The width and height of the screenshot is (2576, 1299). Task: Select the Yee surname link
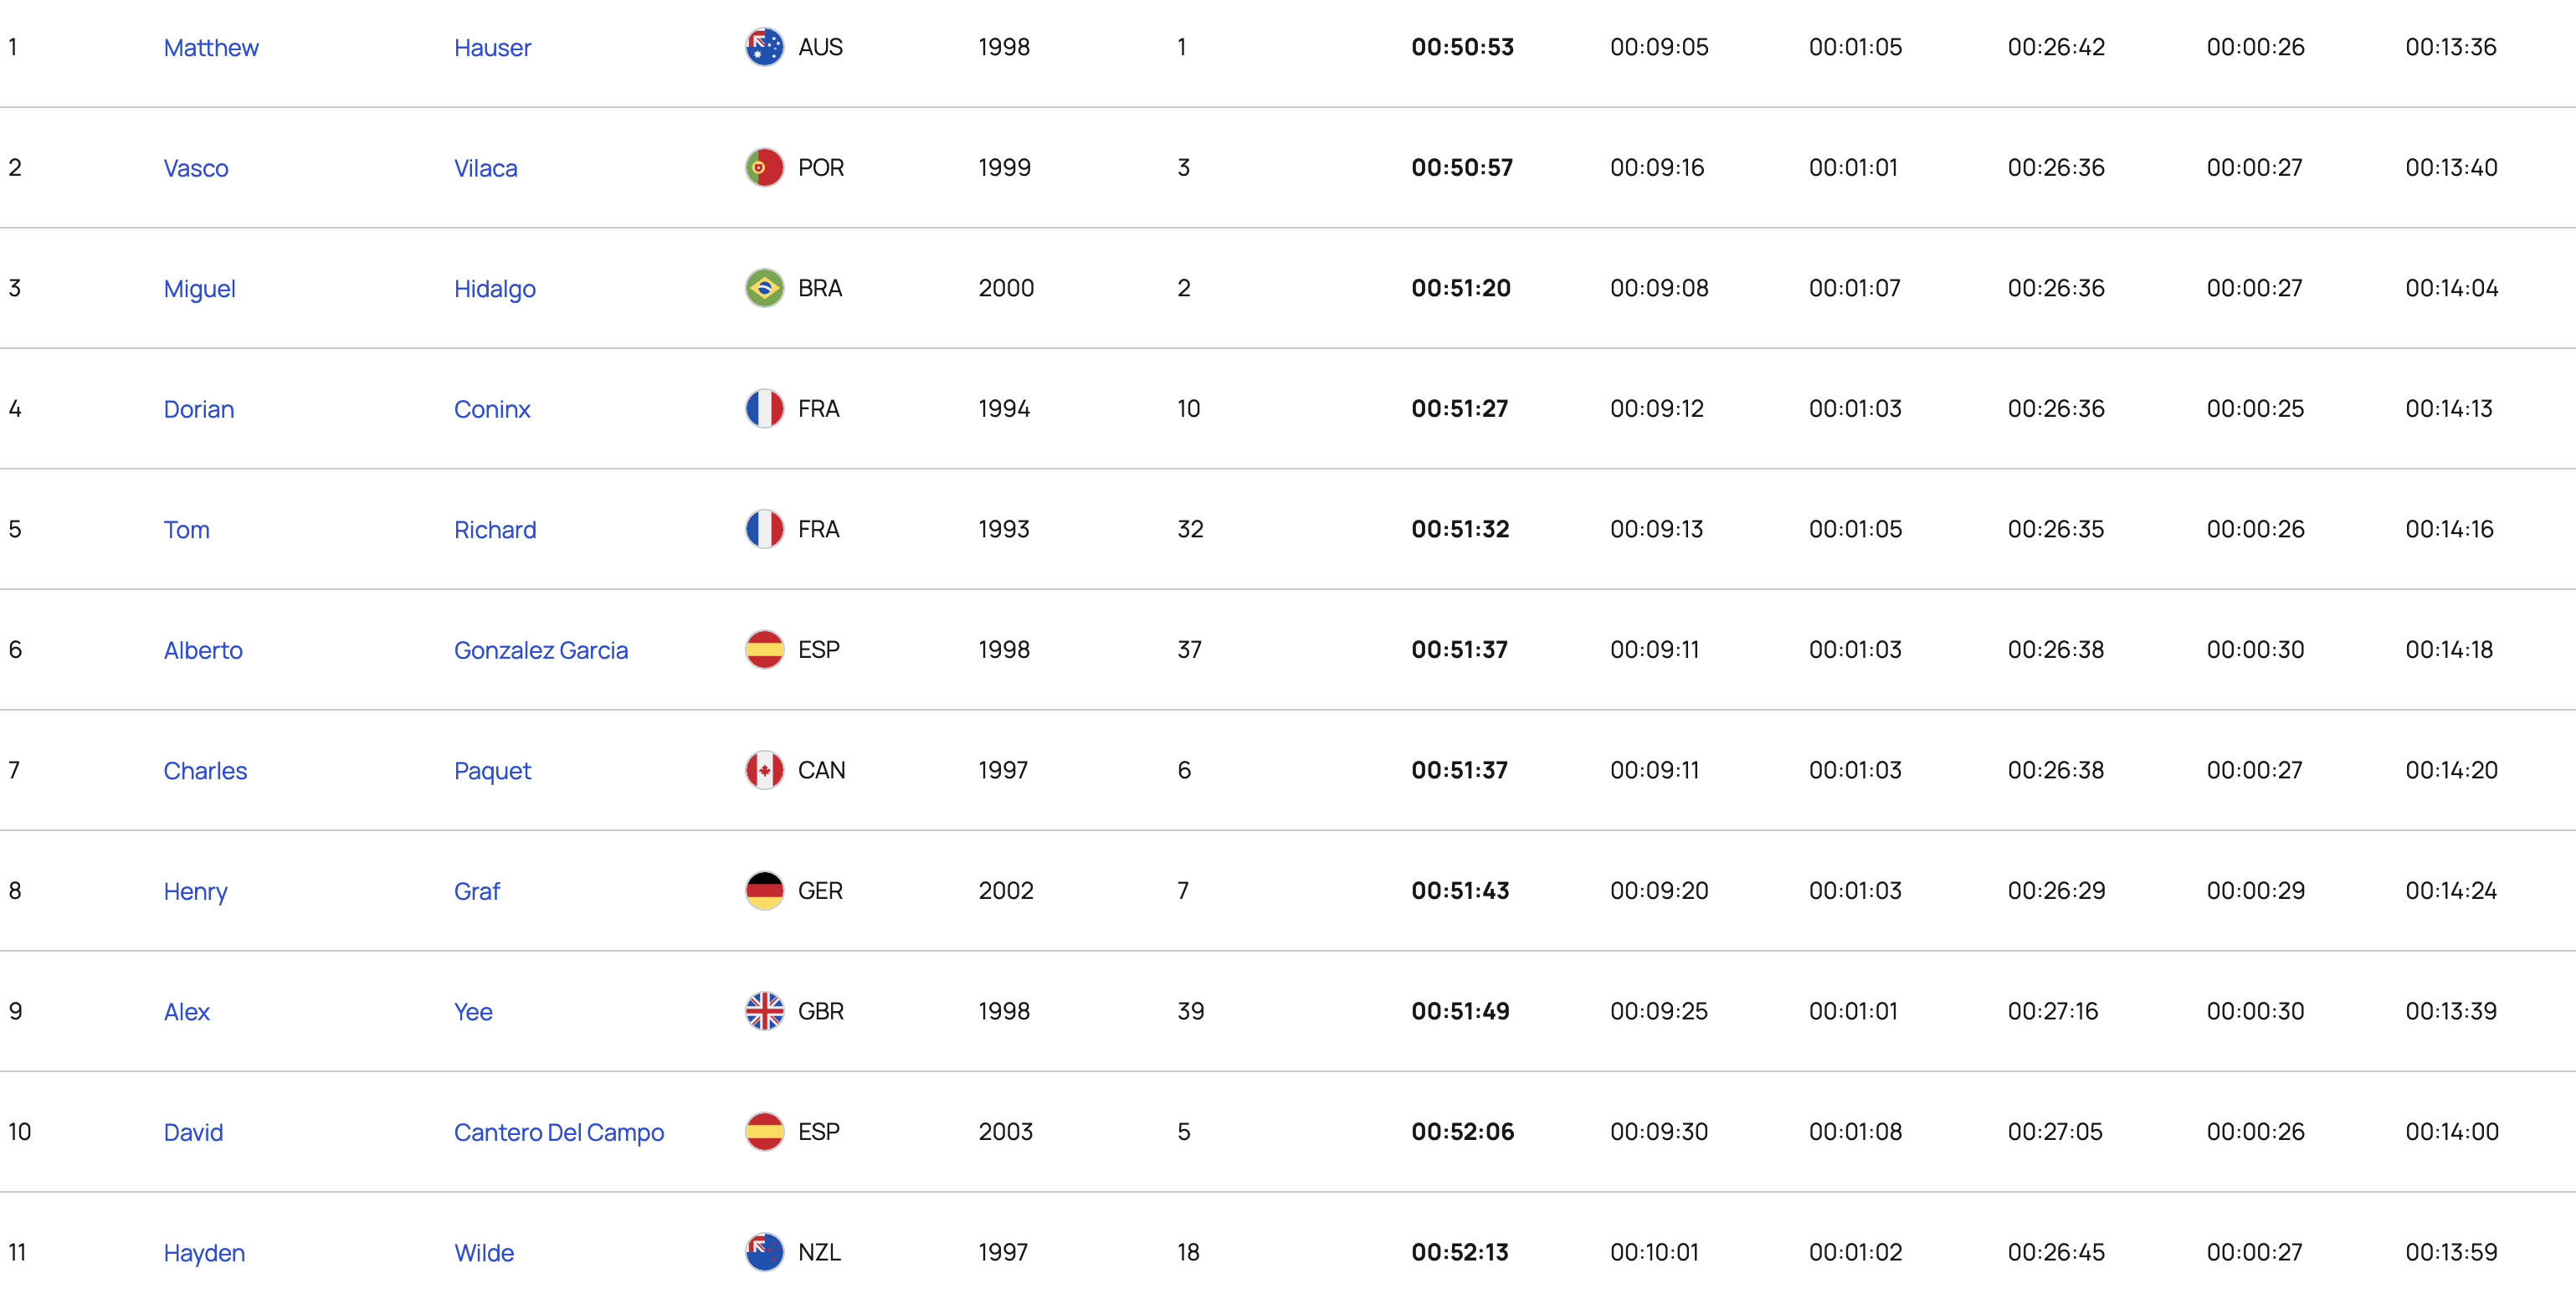pyautogui.click(x=473, y=1012)
